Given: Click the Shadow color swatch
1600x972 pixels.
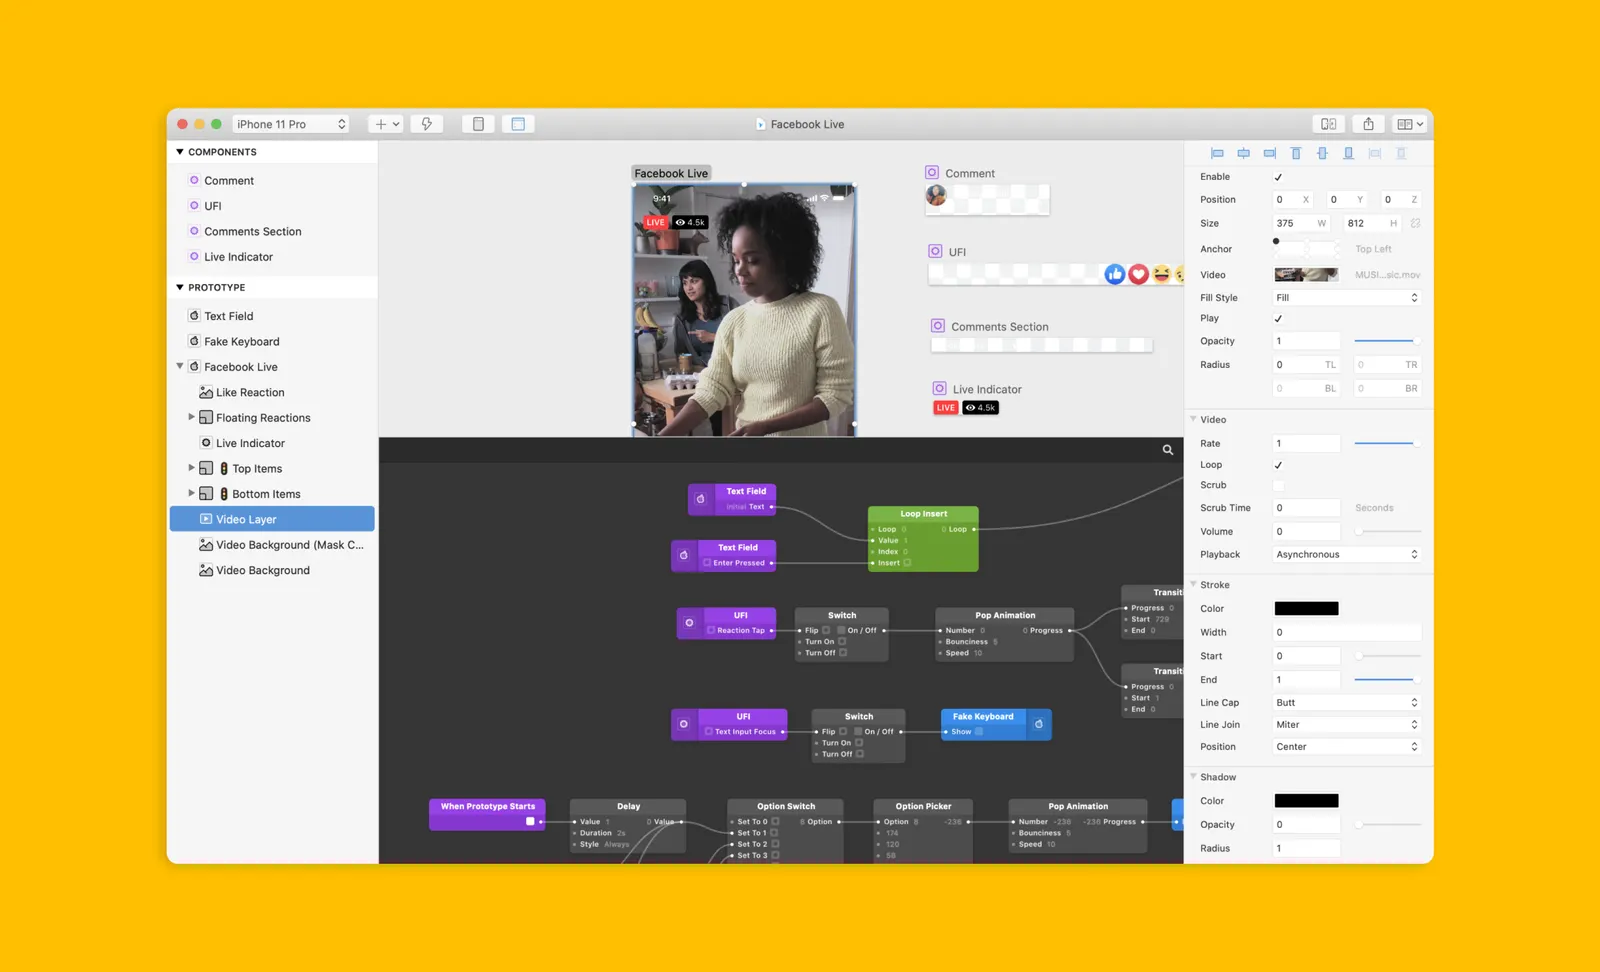Looking at the screenshot, I should (1306, 801).
